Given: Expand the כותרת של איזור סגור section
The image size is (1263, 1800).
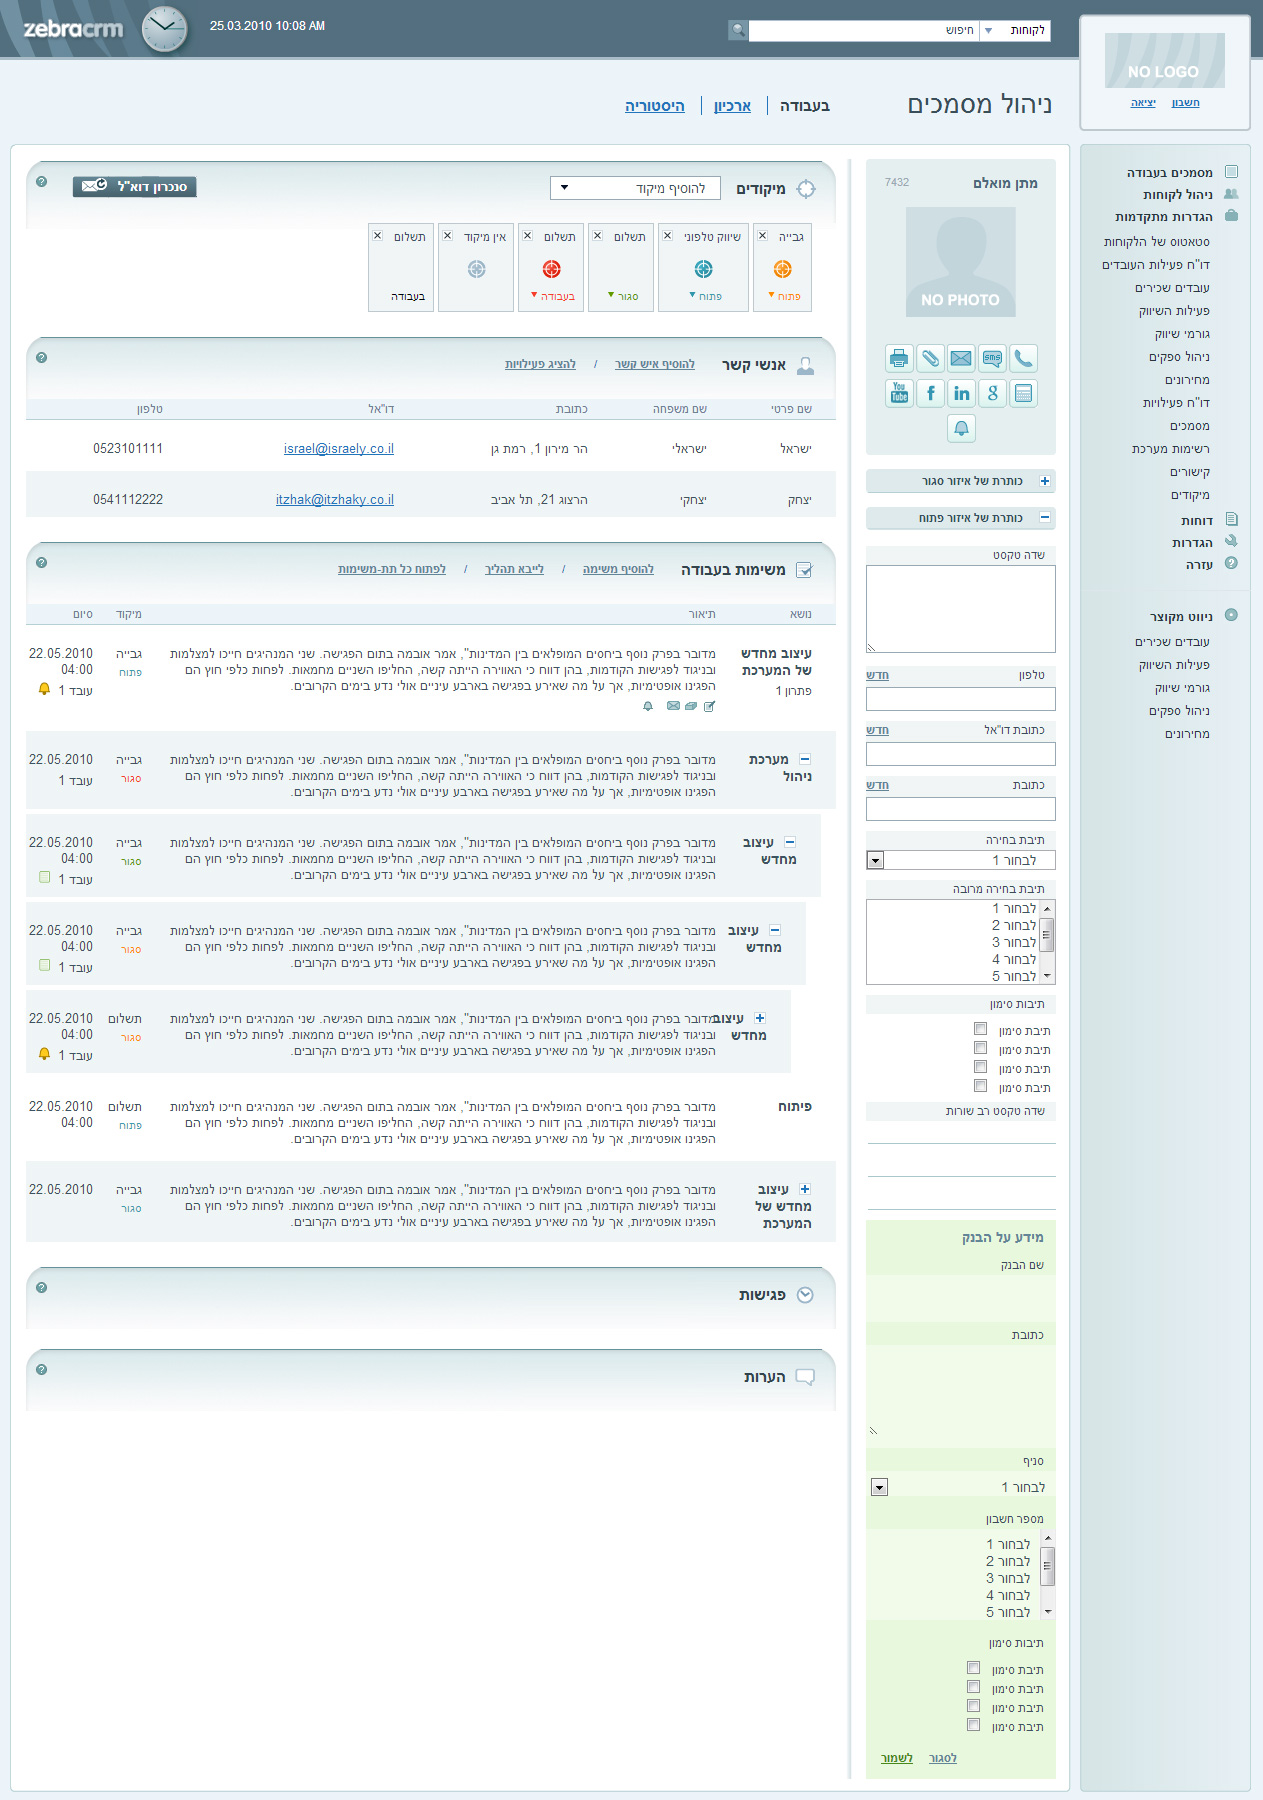Looking at the screenshot, I should point(1045,481).
